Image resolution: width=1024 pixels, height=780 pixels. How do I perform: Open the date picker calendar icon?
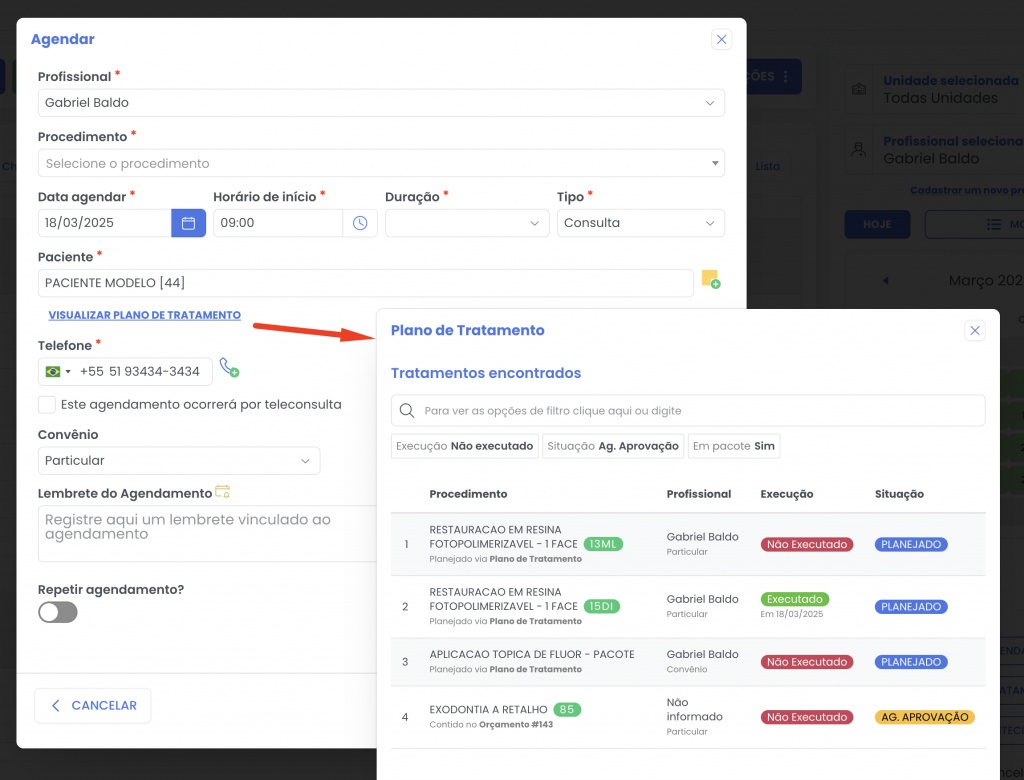click(x=188, y=223)
